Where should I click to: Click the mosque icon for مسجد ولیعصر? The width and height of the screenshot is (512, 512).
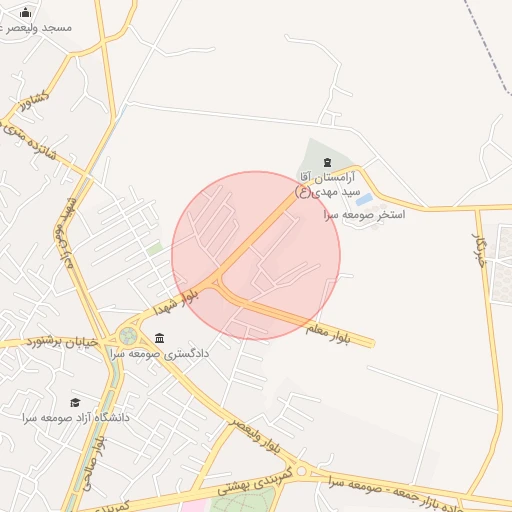coord(25,13)
